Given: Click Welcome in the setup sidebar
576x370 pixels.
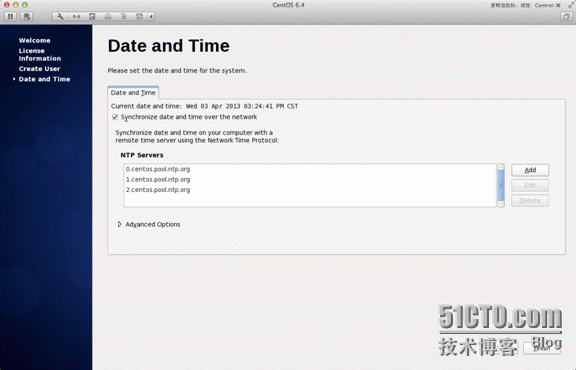Looking at the screenshot, I should click(x=35, y=40).
